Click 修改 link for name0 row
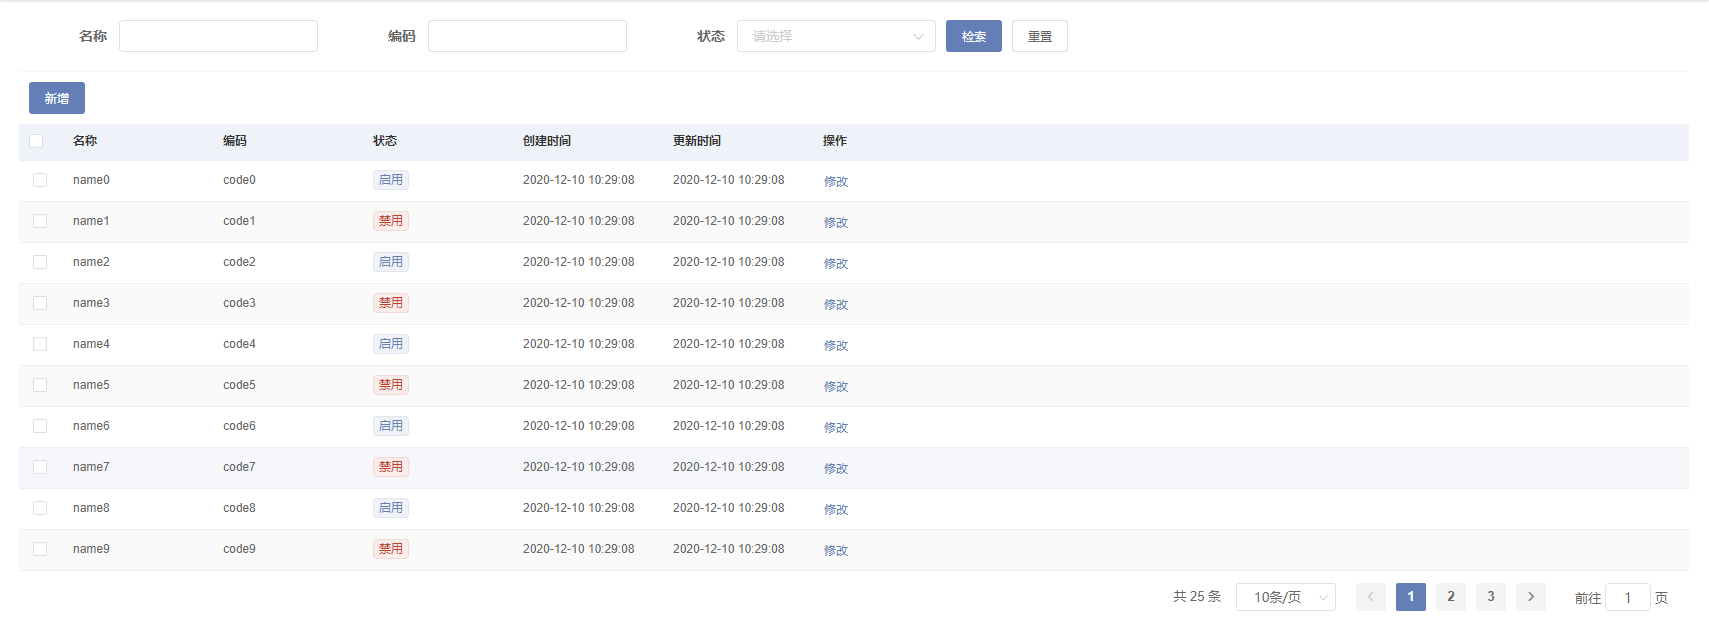This screenshot has width=1709, height=626. pyautogui.click(x=835, y=181)
